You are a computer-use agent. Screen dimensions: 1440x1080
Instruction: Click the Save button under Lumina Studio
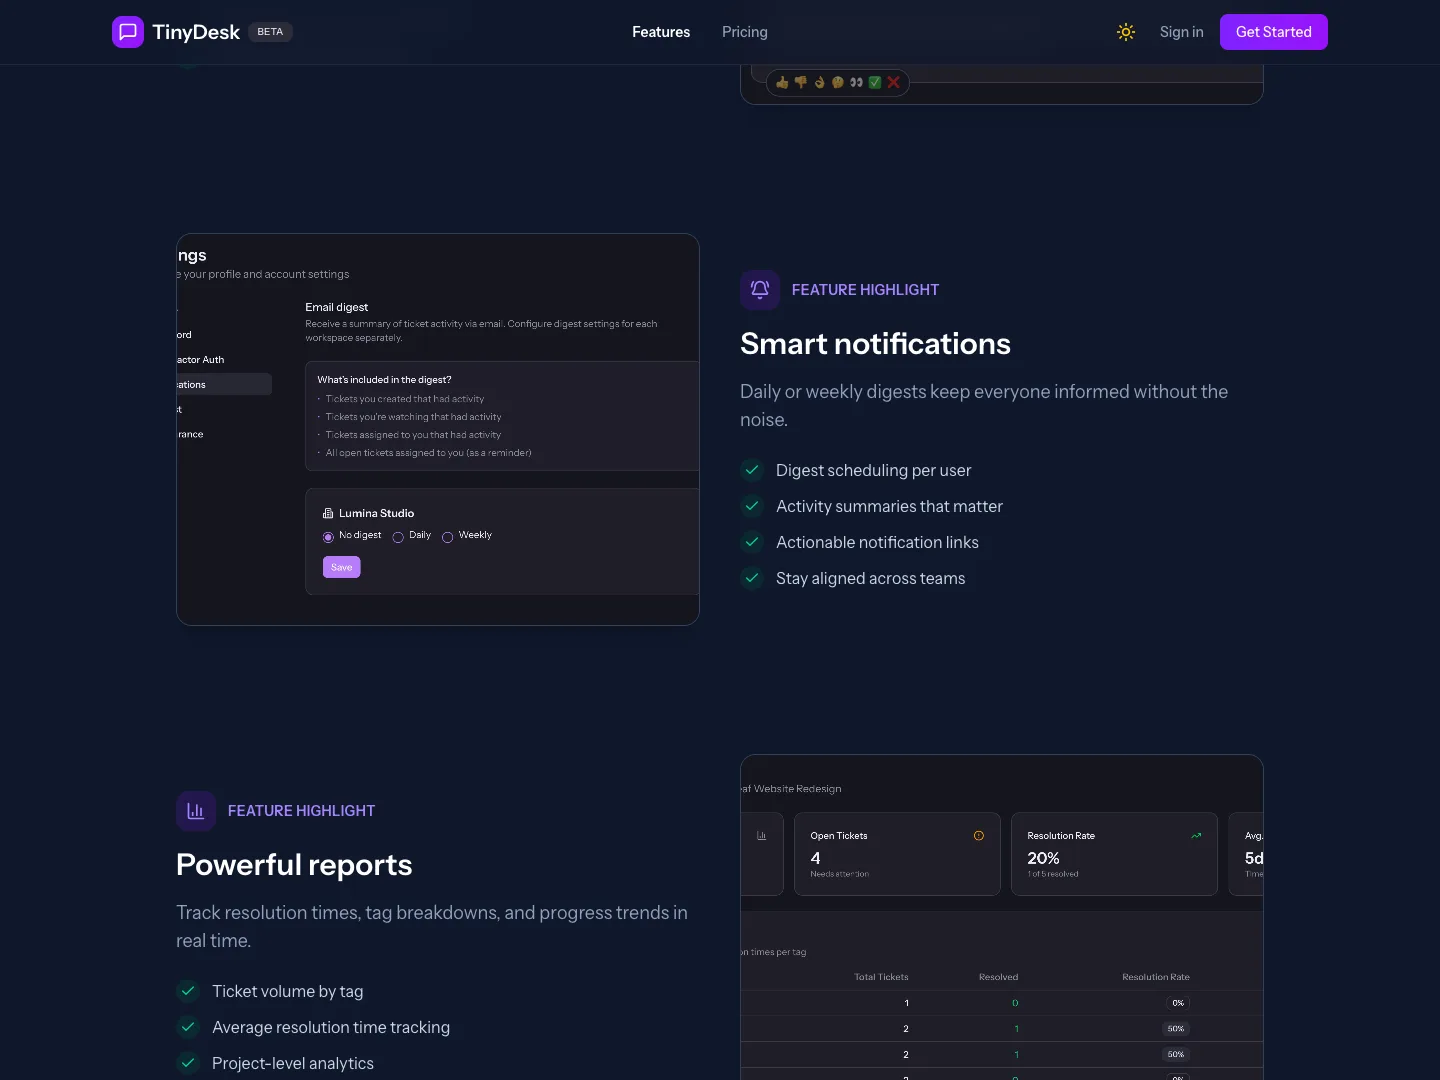click(x=342, y=567)
